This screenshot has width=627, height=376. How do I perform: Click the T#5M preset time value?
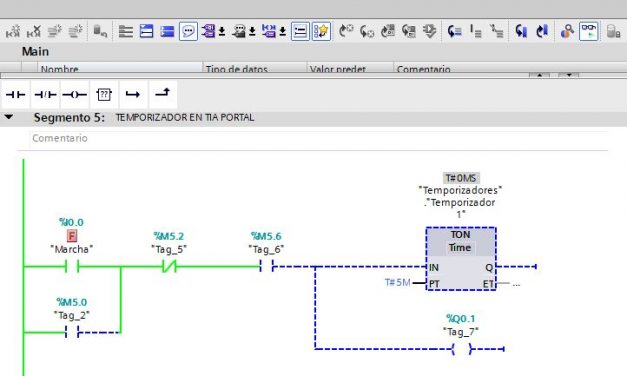click(397, 283)
